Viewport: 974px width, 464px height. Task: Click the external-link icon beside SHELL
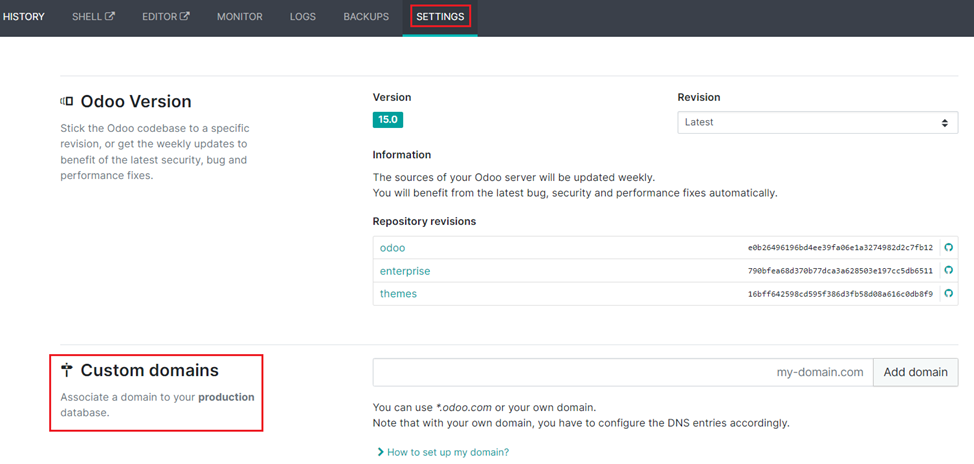[110, 16]
